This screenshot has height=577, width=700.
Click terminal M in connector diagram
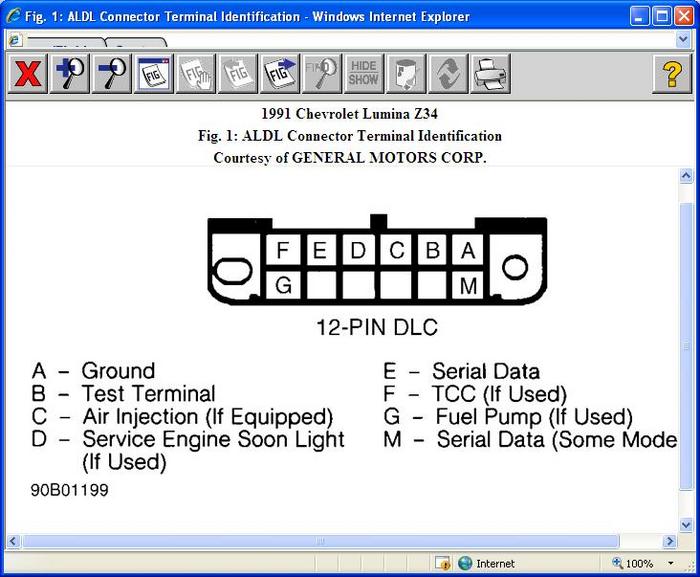click(468, 285)
